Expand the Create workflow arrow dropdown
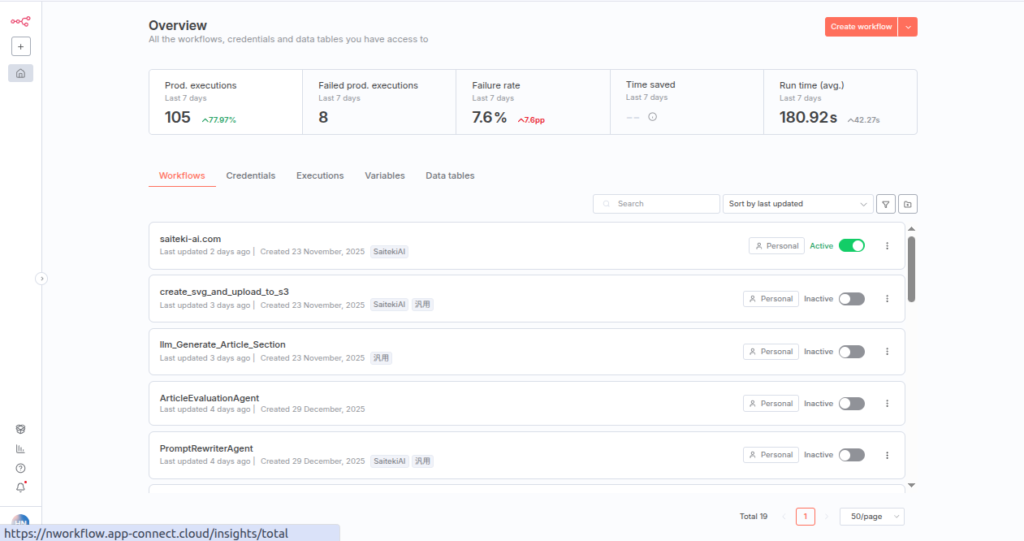This screenshot has width=1024, height=541. (908, 27)
